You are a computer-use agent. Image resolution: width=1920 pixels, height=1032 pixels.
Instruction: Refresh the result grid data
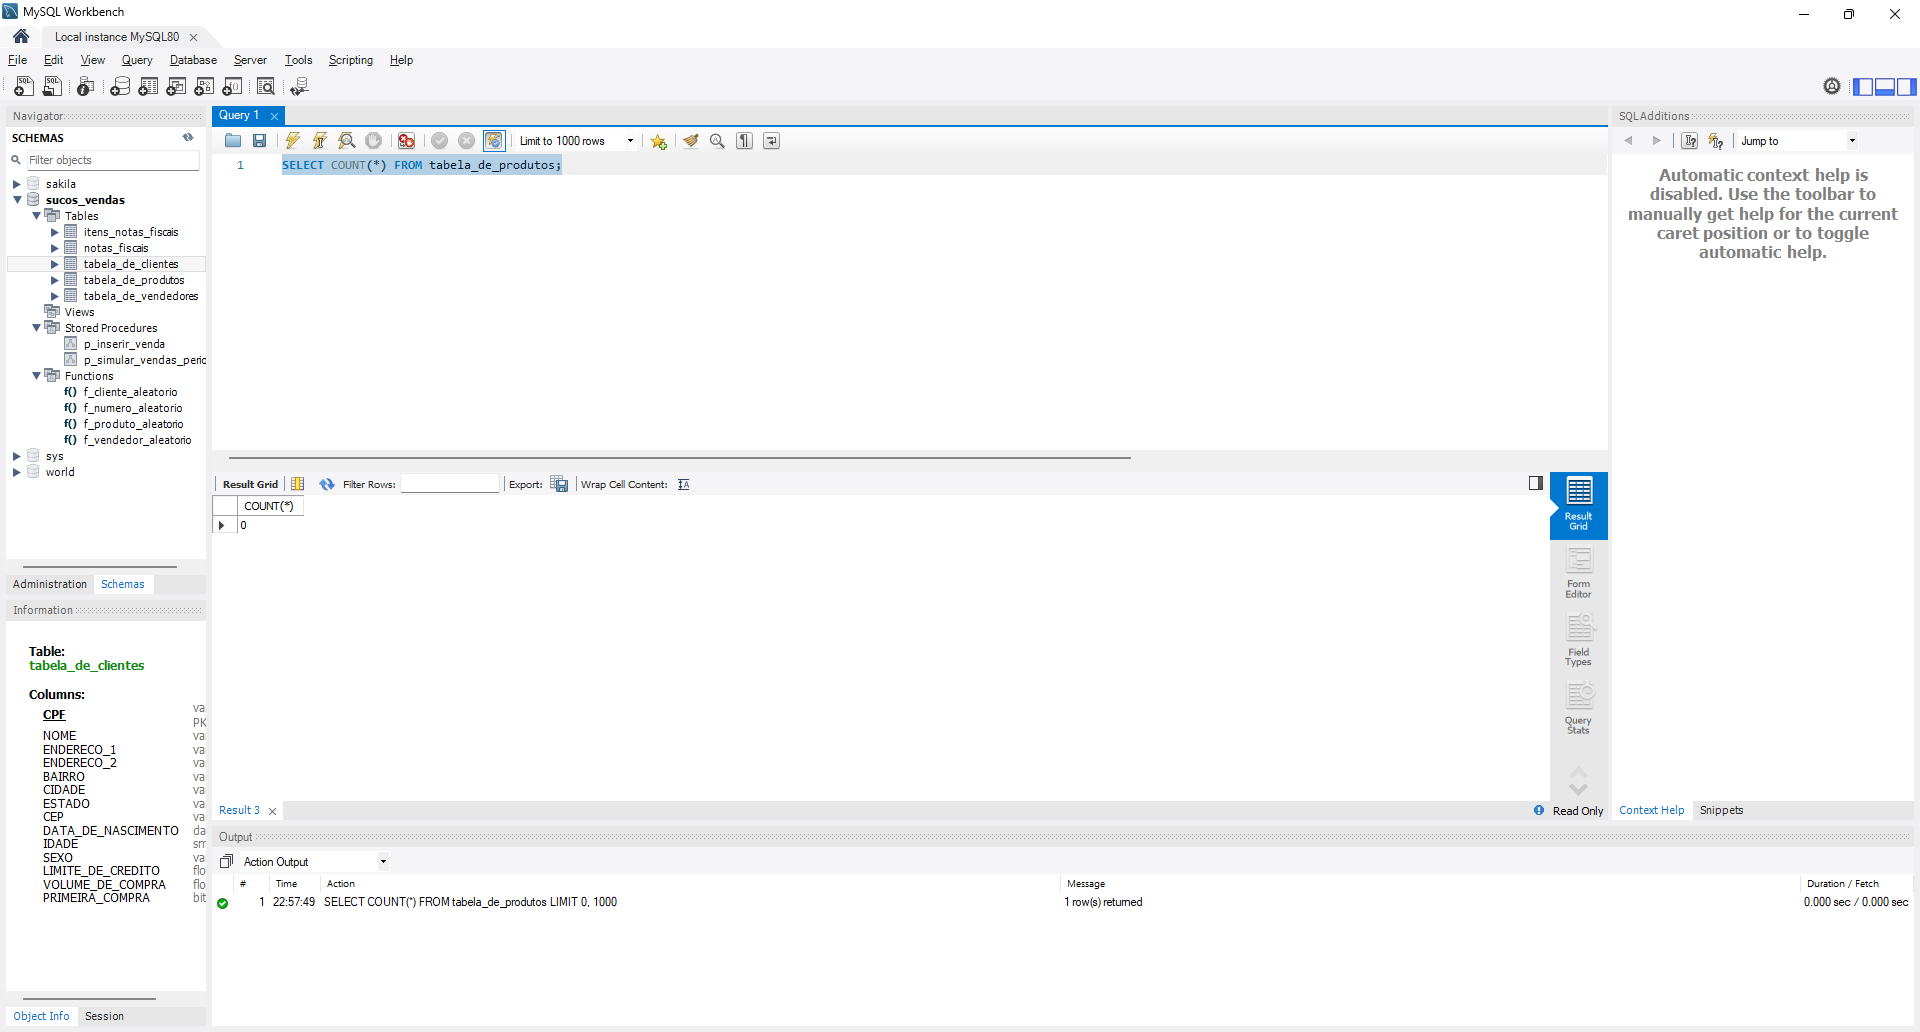pos(327,485)
